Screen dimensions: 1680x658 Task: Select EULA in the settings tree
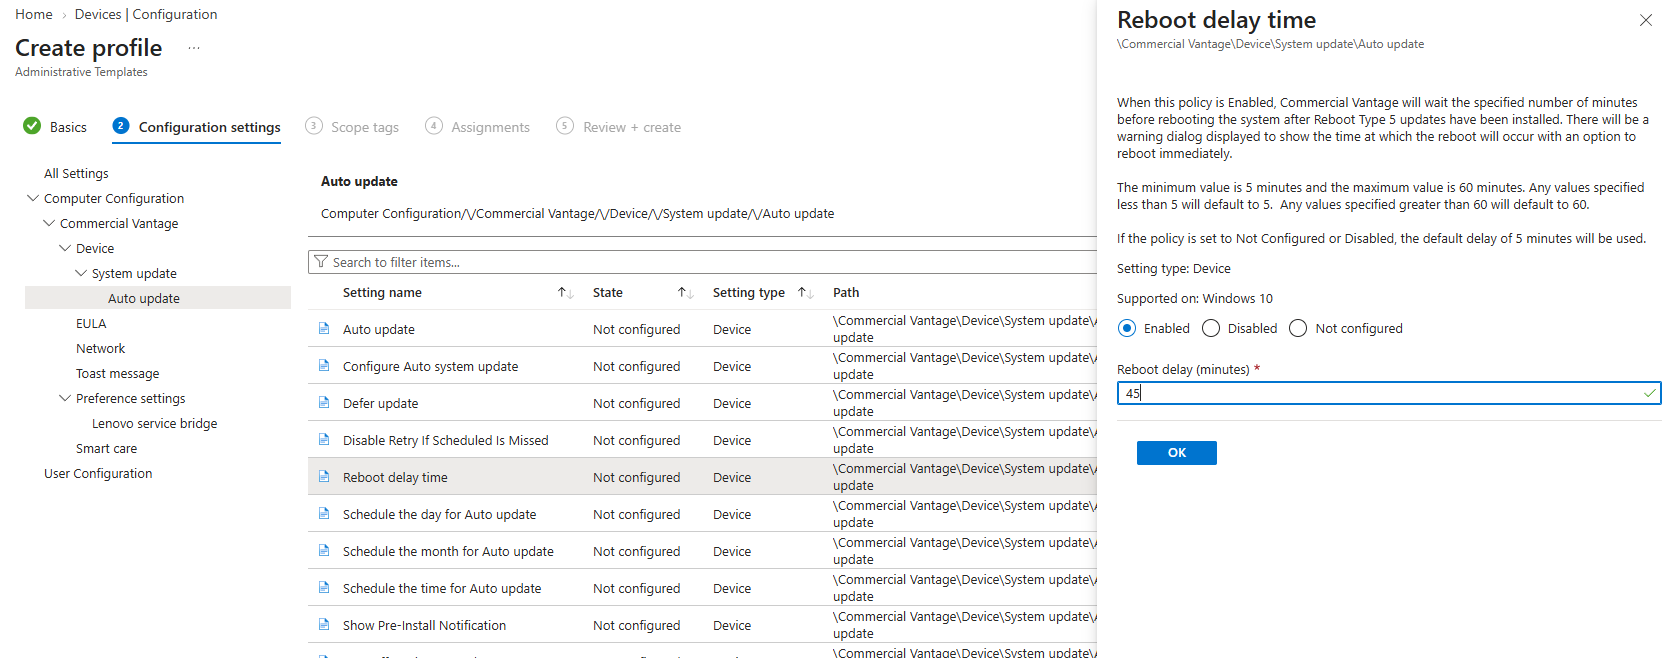point(91,323)
